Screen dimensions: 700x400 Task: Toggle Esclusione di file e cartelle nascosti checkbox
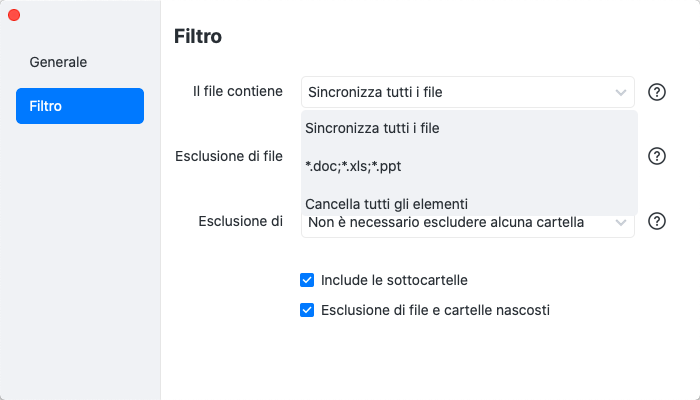point(307,310)
